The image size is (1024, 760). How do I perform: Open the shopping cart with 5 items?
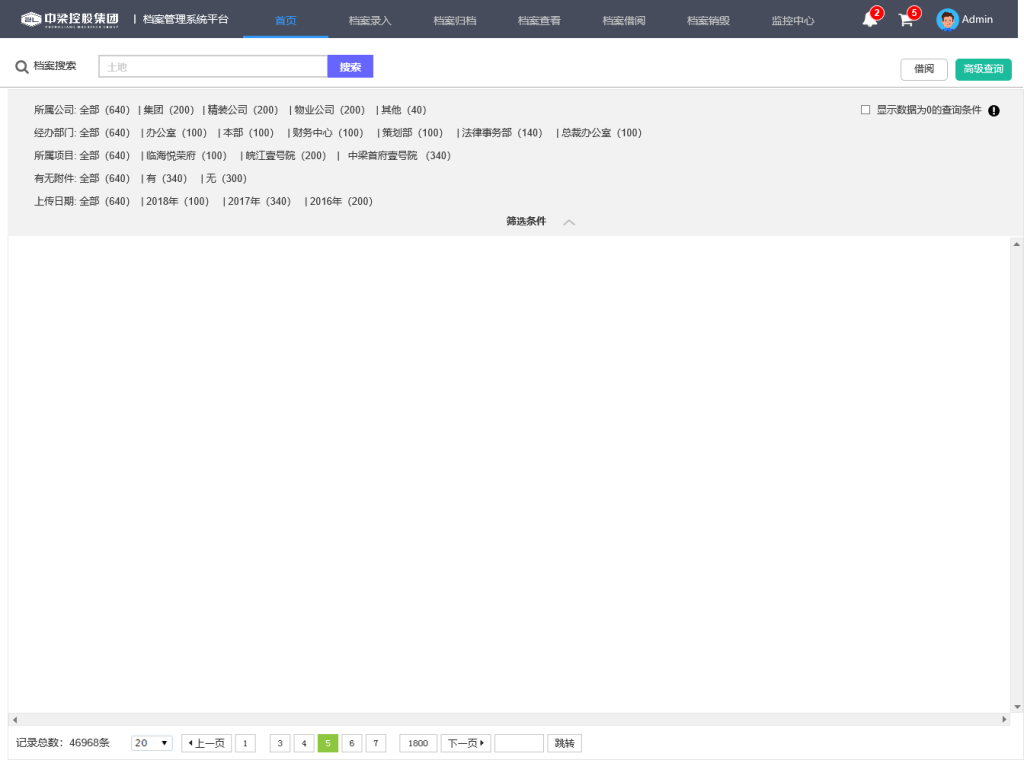click(x=906, y=21)
